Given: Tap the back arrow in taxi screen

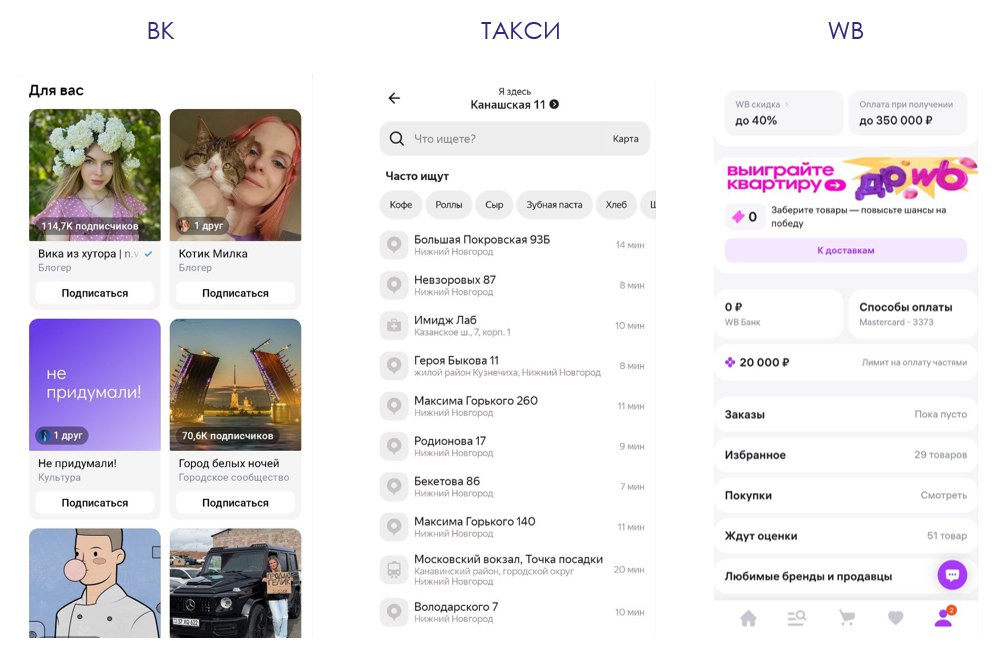Looking at the screenshot, I should click(x=394, y=98).
